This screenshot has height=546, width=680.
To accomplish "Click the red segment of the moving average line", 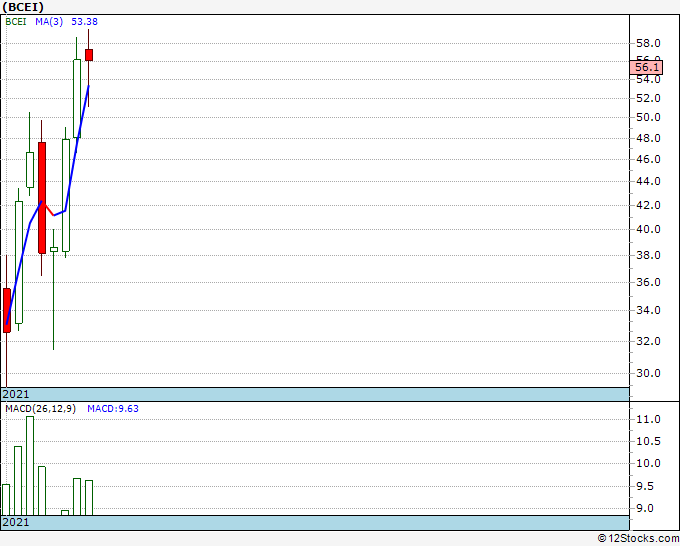I will click(48, 209).
